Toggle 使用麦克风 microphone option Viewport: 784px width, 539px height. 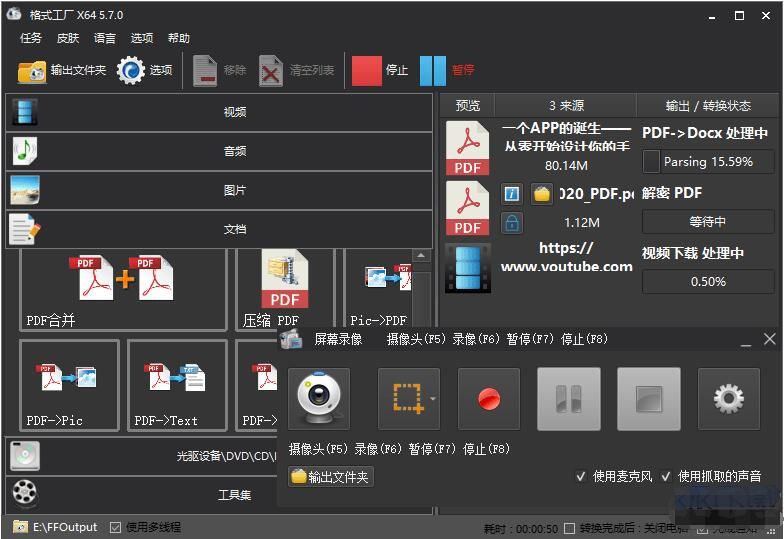[581, 477]
